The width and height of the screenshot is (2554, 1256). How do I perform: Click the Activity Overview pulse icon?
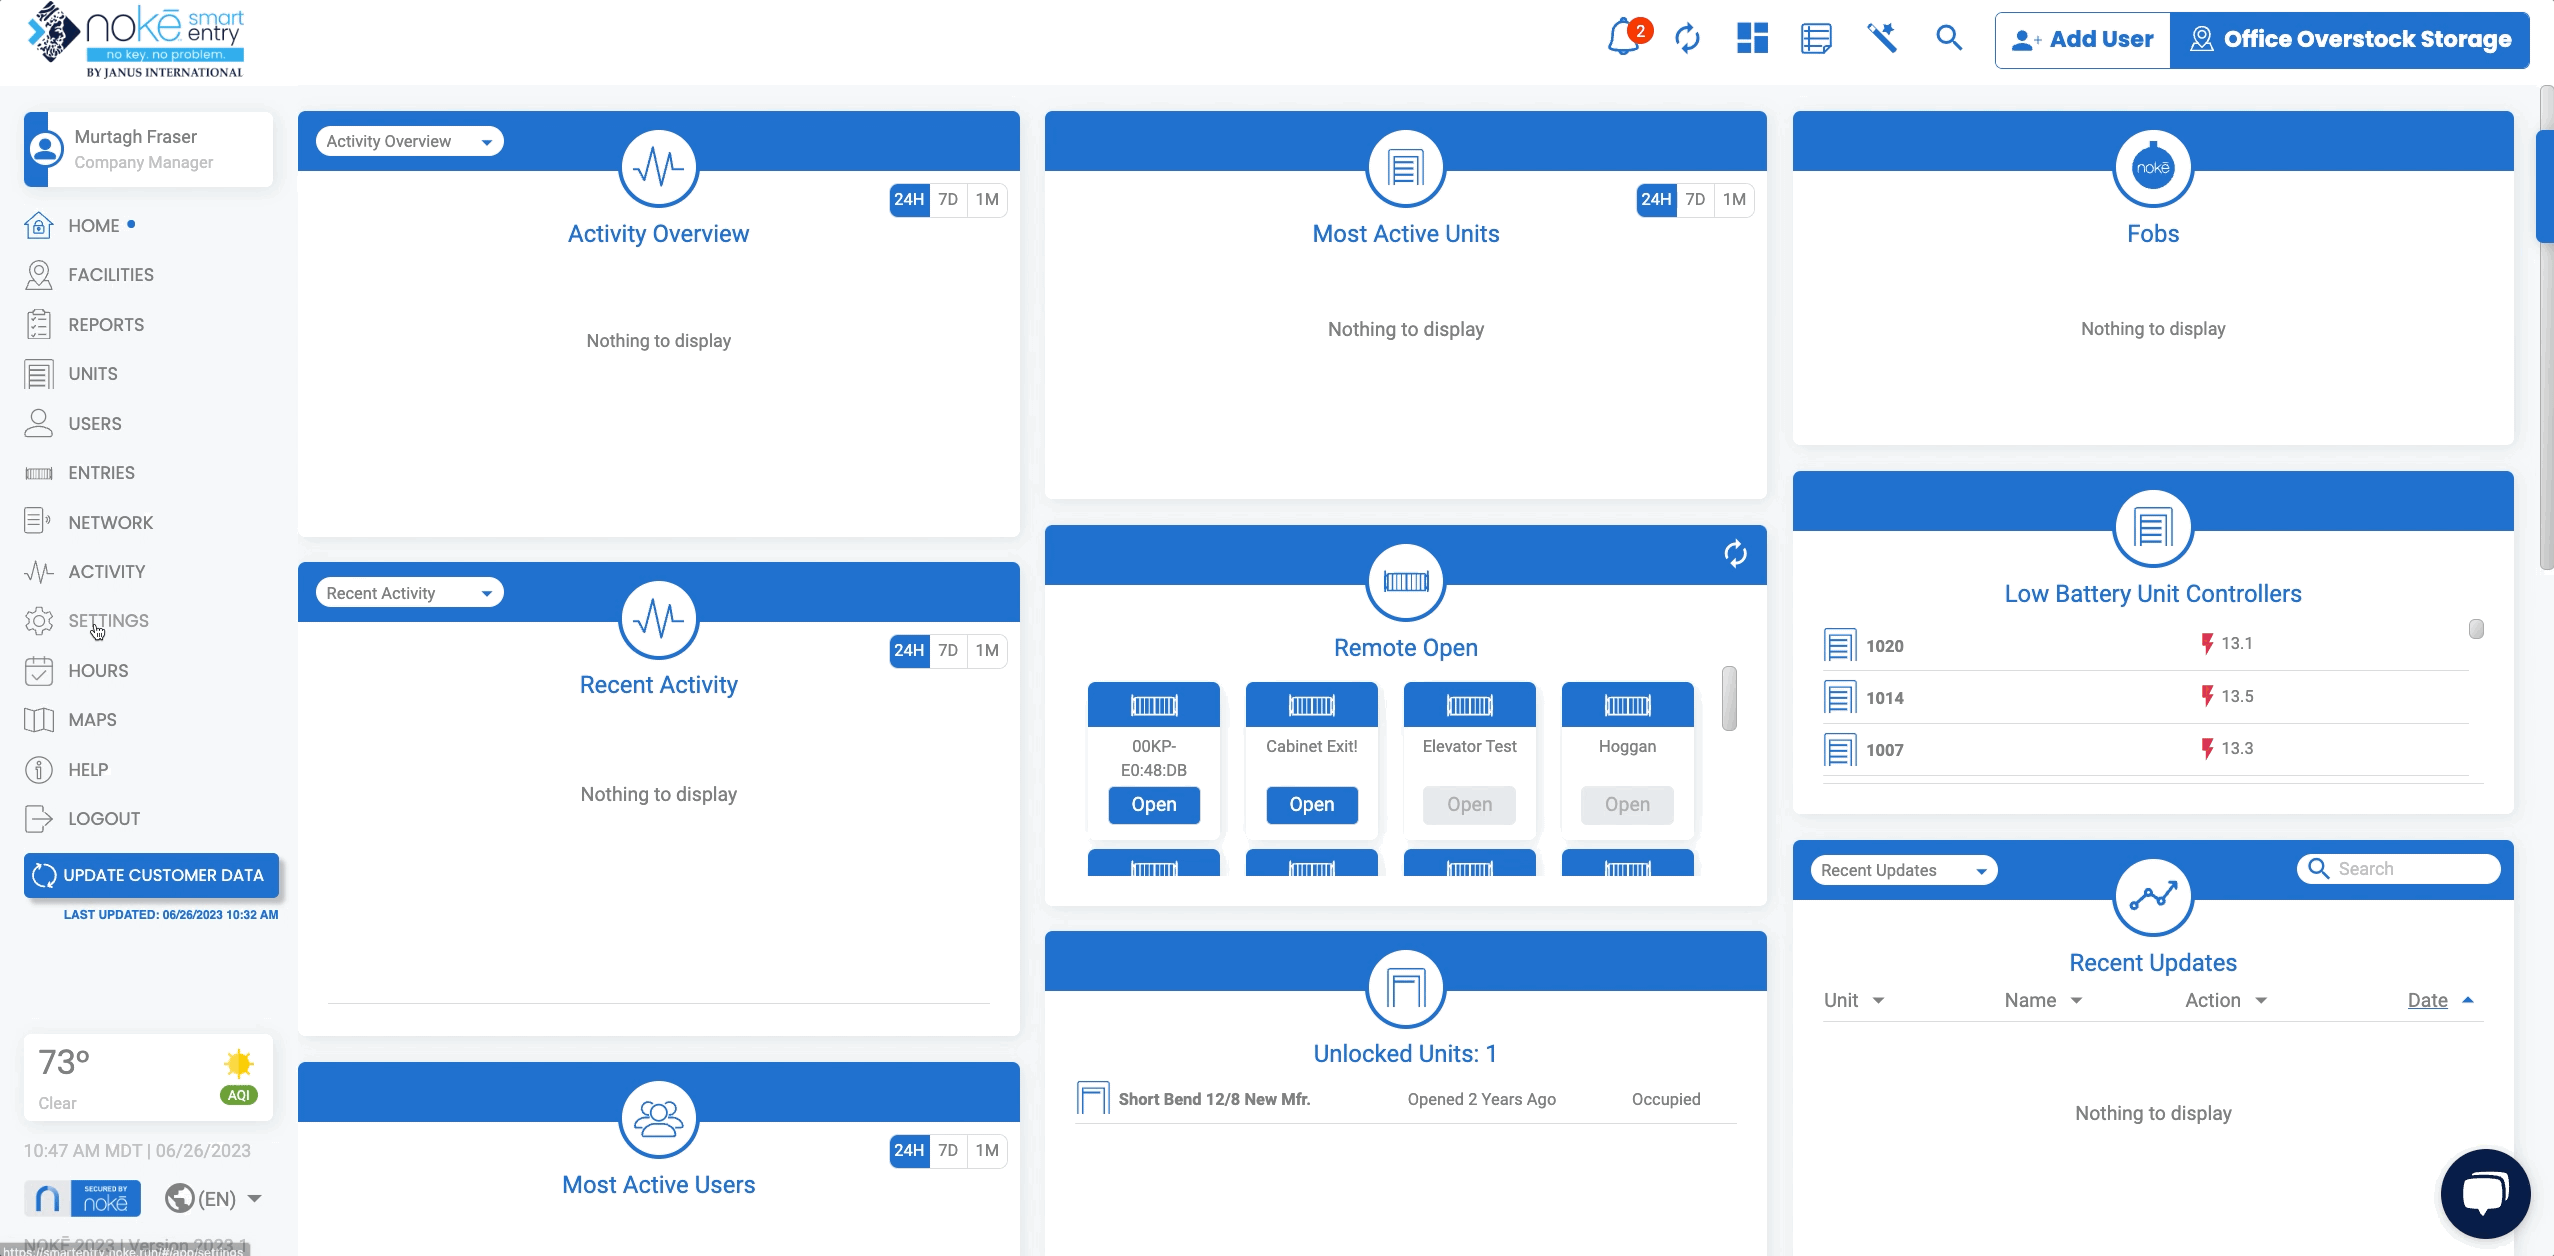658,168
